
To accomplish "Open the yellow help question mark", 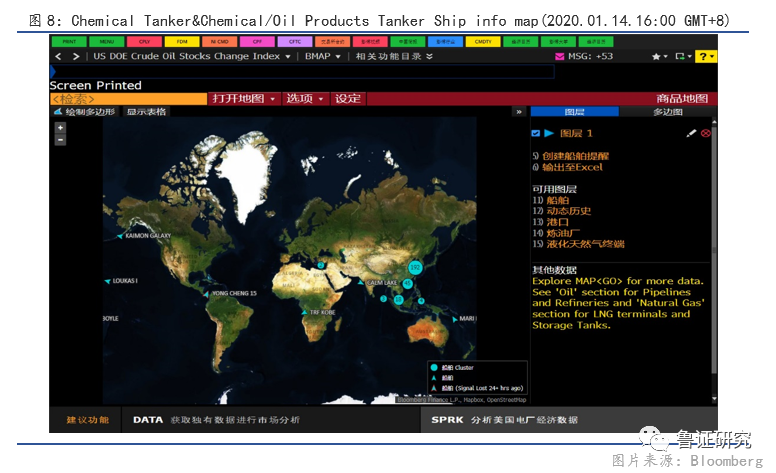I will [705, 56].
